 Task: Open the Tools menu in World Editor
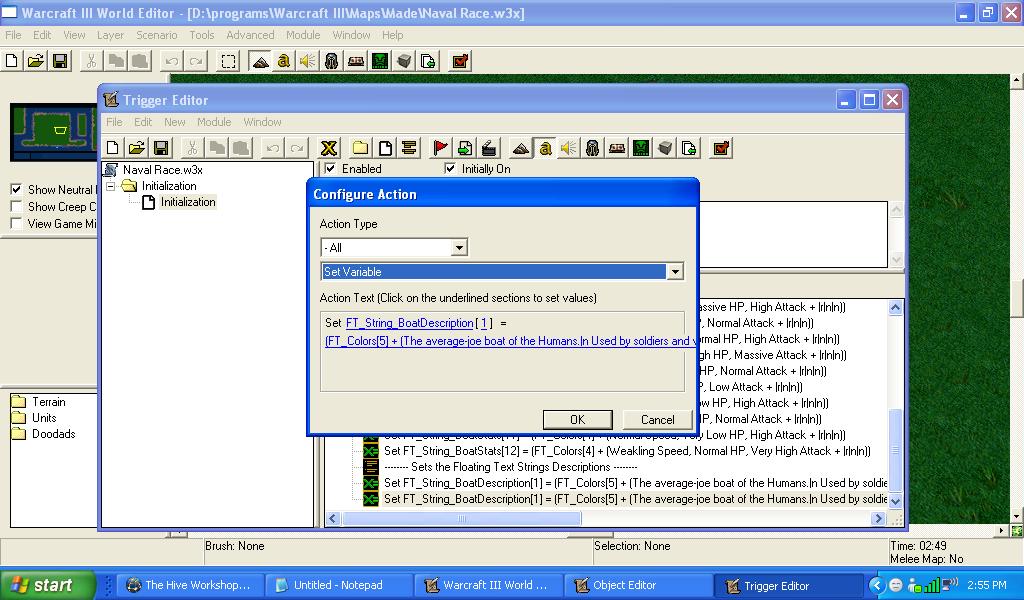pyautogui.click(x=202, y=35)
